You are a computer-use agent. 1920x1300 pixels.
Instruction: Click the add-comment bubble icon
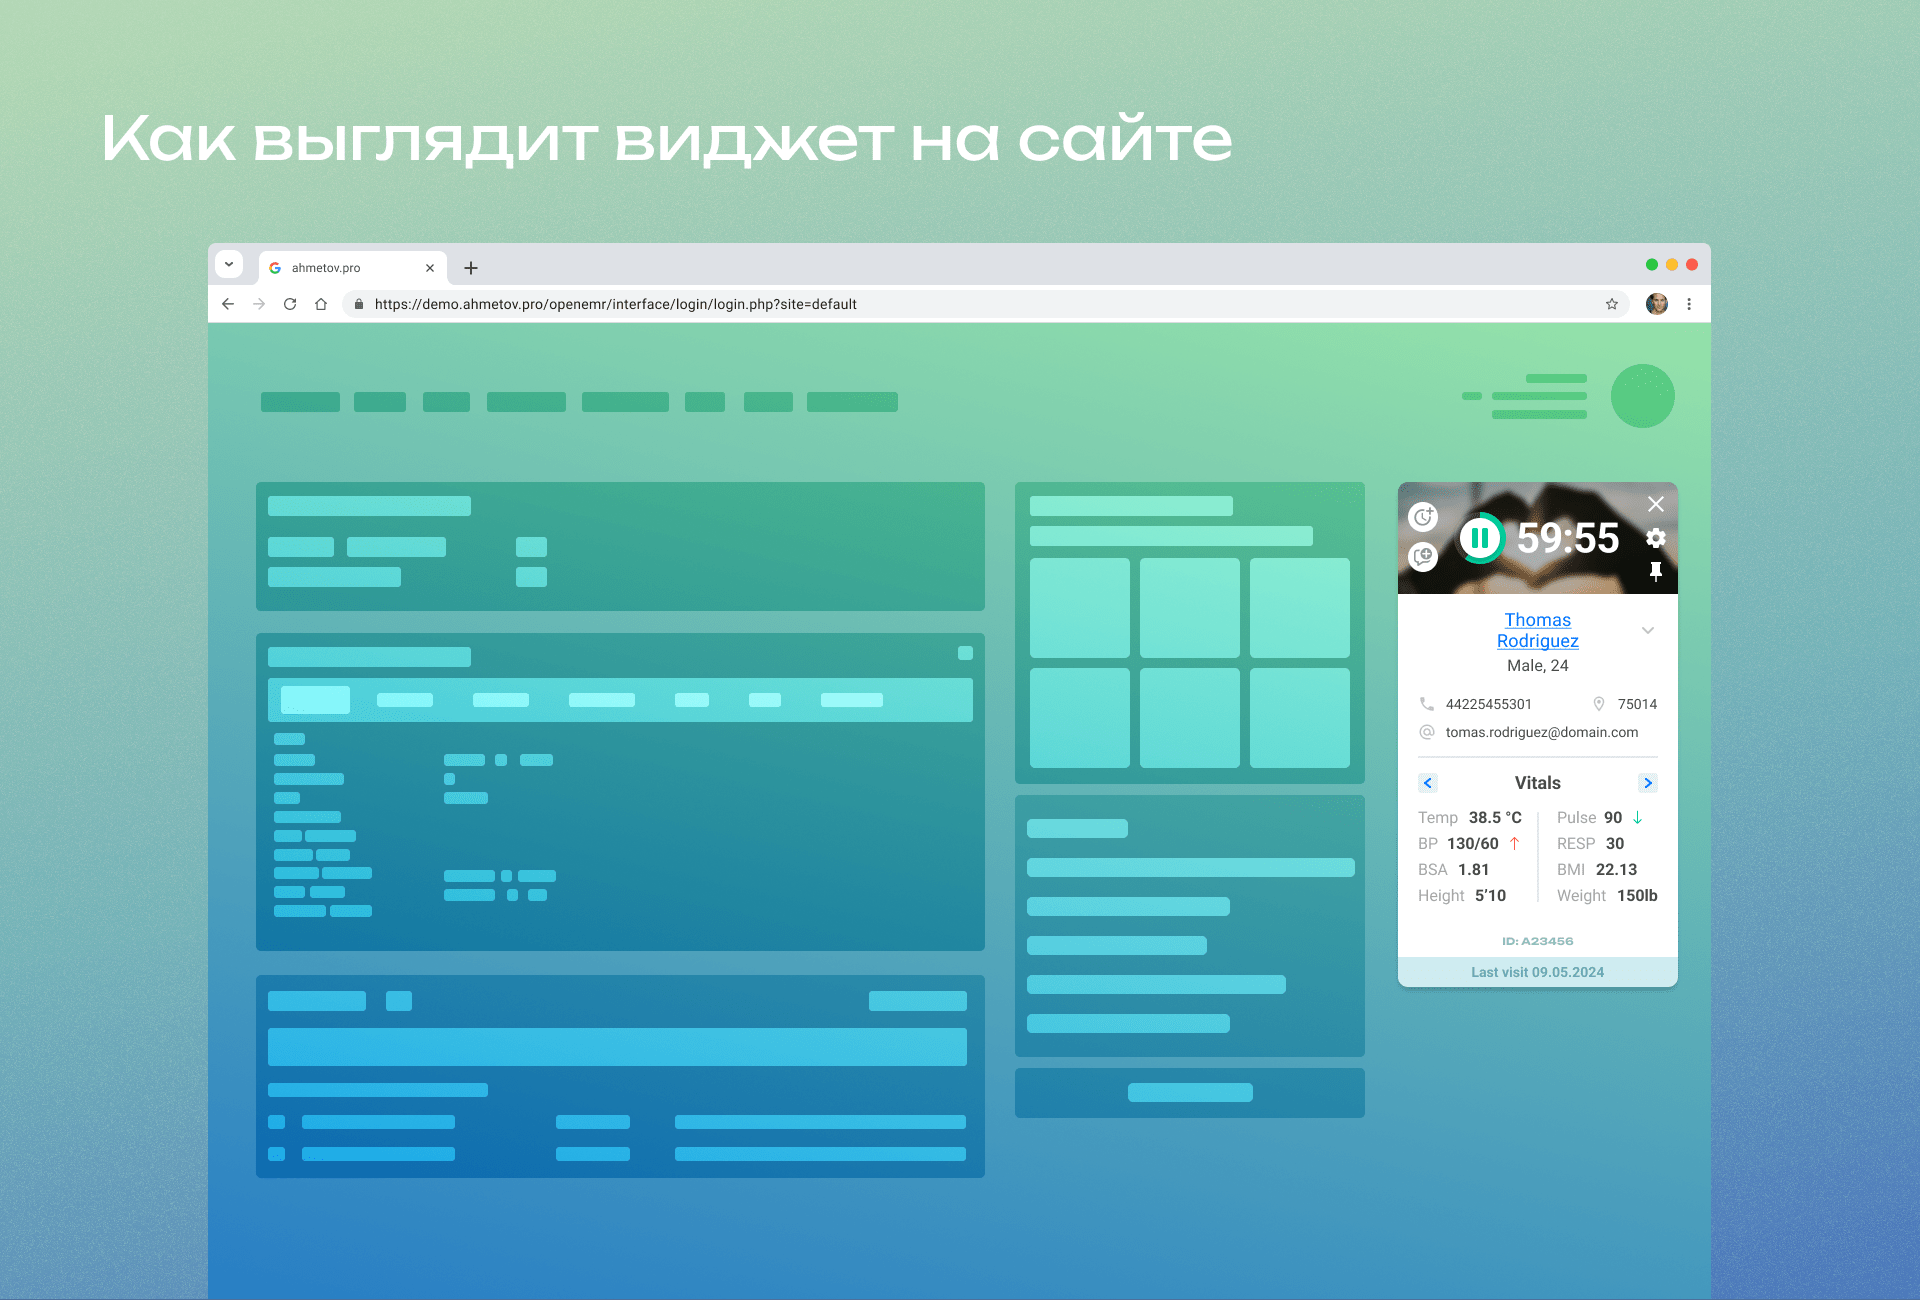(1423, 556)
